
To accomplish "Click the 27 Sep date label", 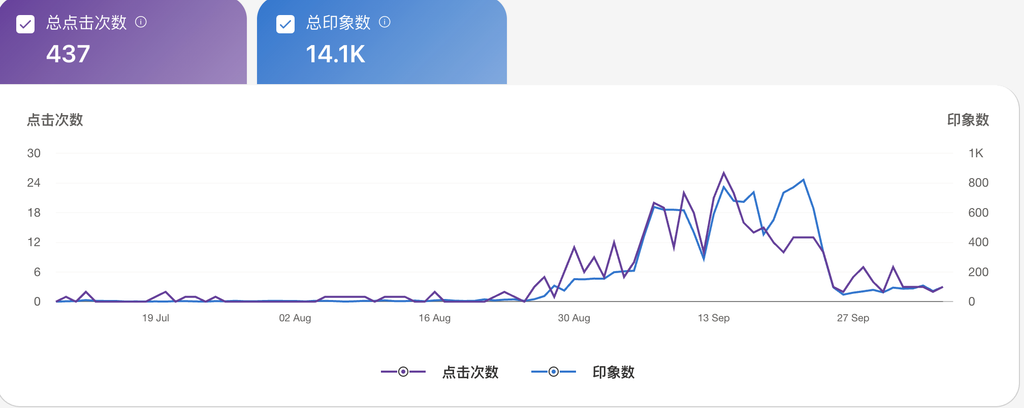I will [853, 319].
